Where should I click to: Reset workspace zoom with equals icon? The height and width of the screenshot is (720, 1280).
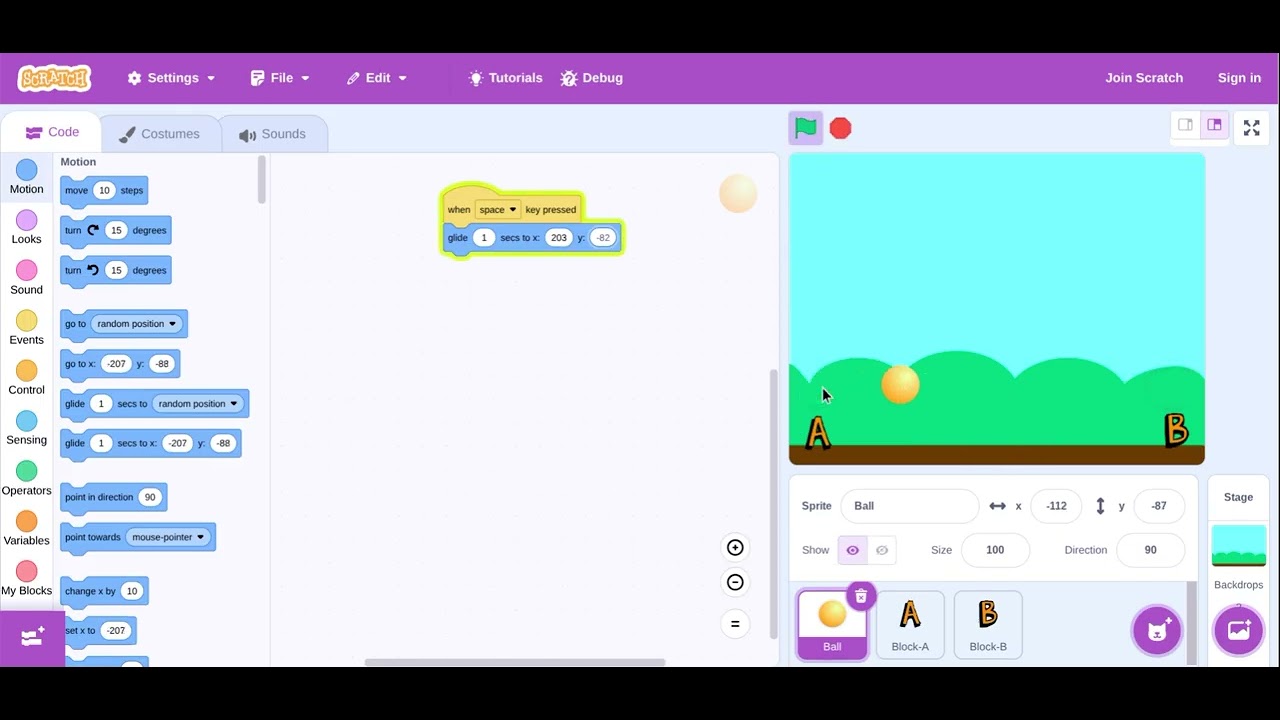(x=735, y=624)
